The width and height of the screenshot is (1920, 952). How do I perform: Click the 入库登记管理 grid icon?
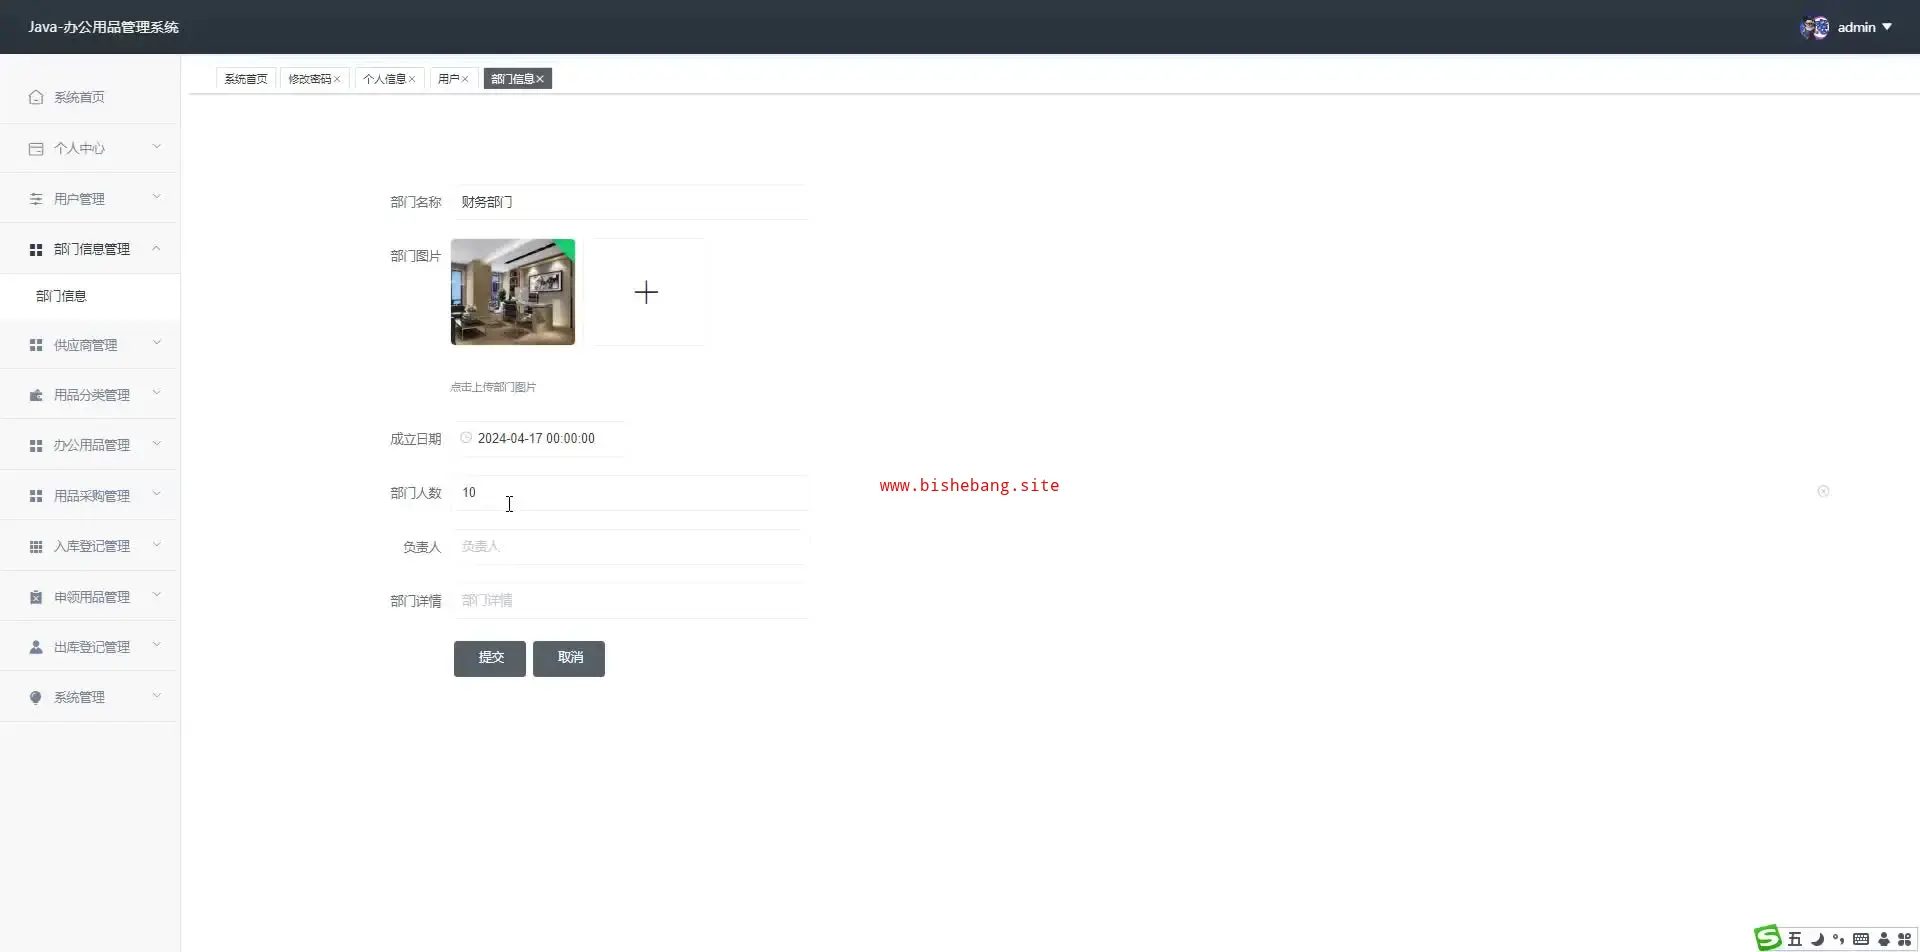coord(36,546)
